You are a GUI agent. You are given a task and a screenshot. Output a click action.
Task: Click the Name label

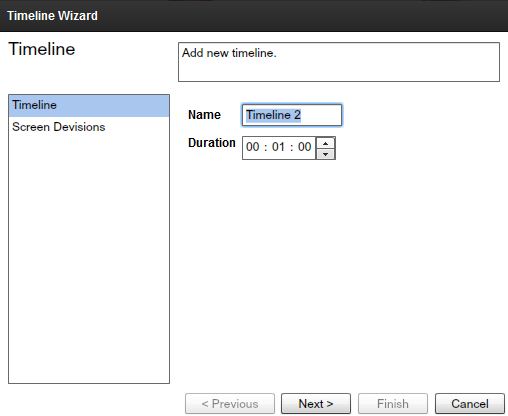pos(204,115)
